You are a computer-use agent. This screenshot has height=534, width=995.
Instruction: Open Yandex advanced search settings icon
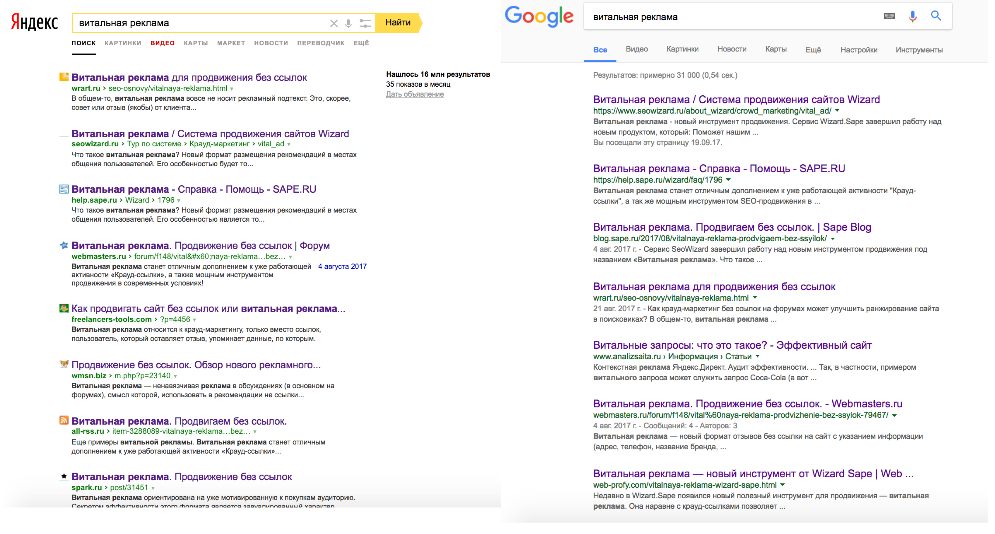pos(365,23)
